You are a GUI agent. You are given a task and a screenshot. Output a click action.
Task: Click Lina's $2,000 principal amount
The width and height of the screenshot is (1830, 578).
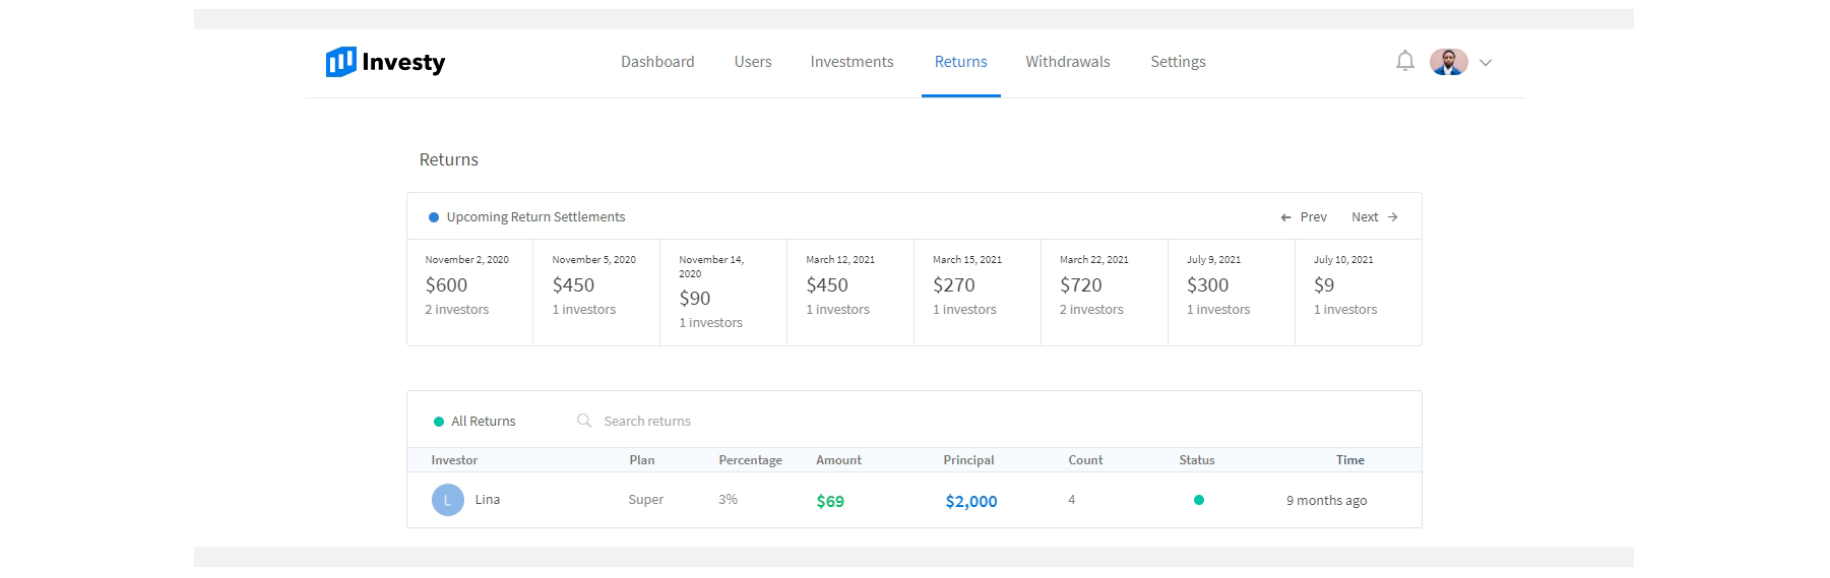click(971, 501)
